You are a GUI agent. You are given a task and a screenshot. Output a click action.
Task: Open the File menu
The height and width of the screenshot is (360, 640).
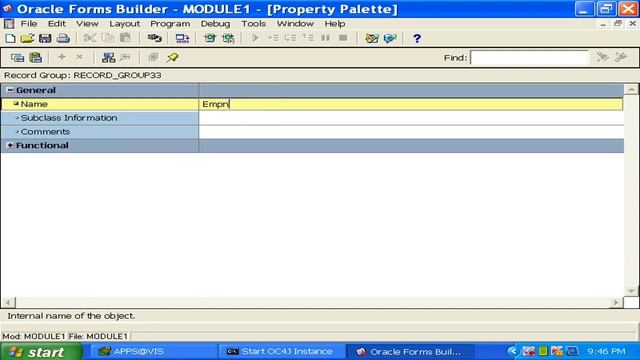[29, 24]
